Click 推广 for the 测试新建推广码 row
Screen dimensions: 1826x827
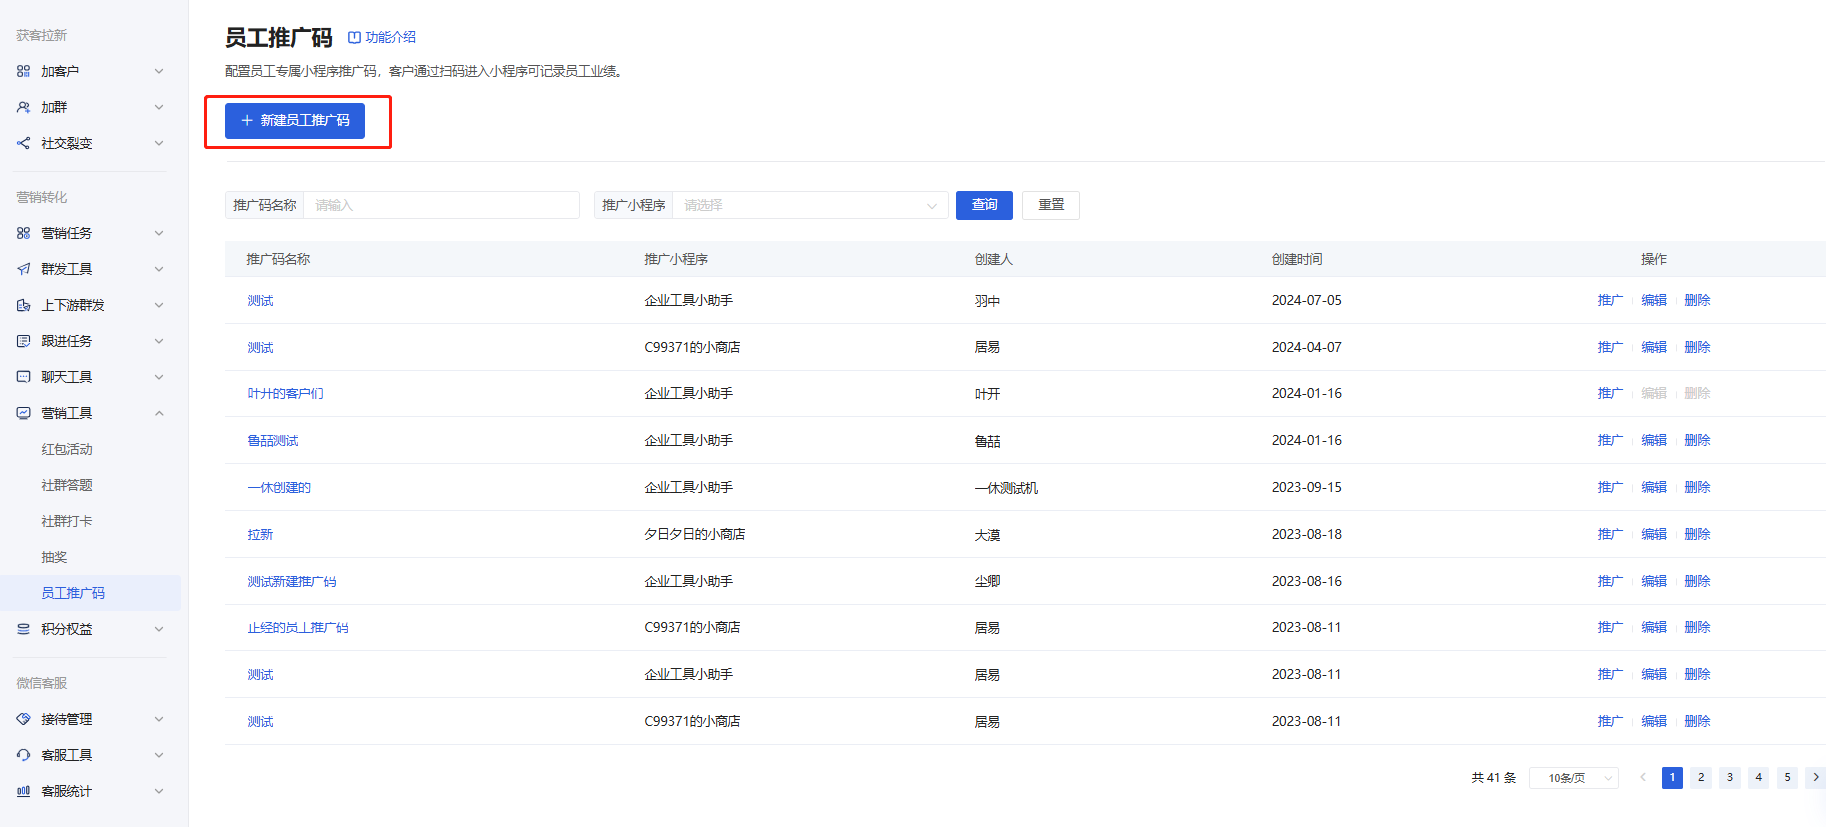[x=1610, y=581]
